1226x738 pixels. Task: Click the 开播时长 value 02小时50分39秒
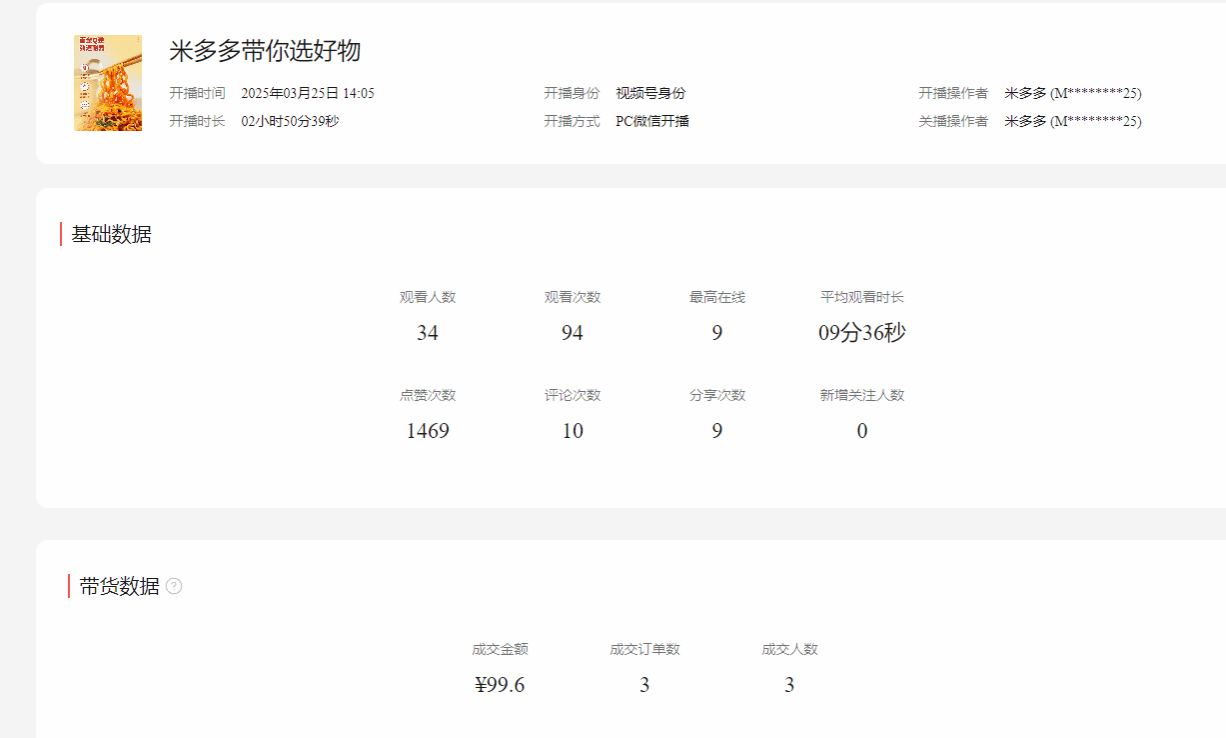[x=290, y=121]
